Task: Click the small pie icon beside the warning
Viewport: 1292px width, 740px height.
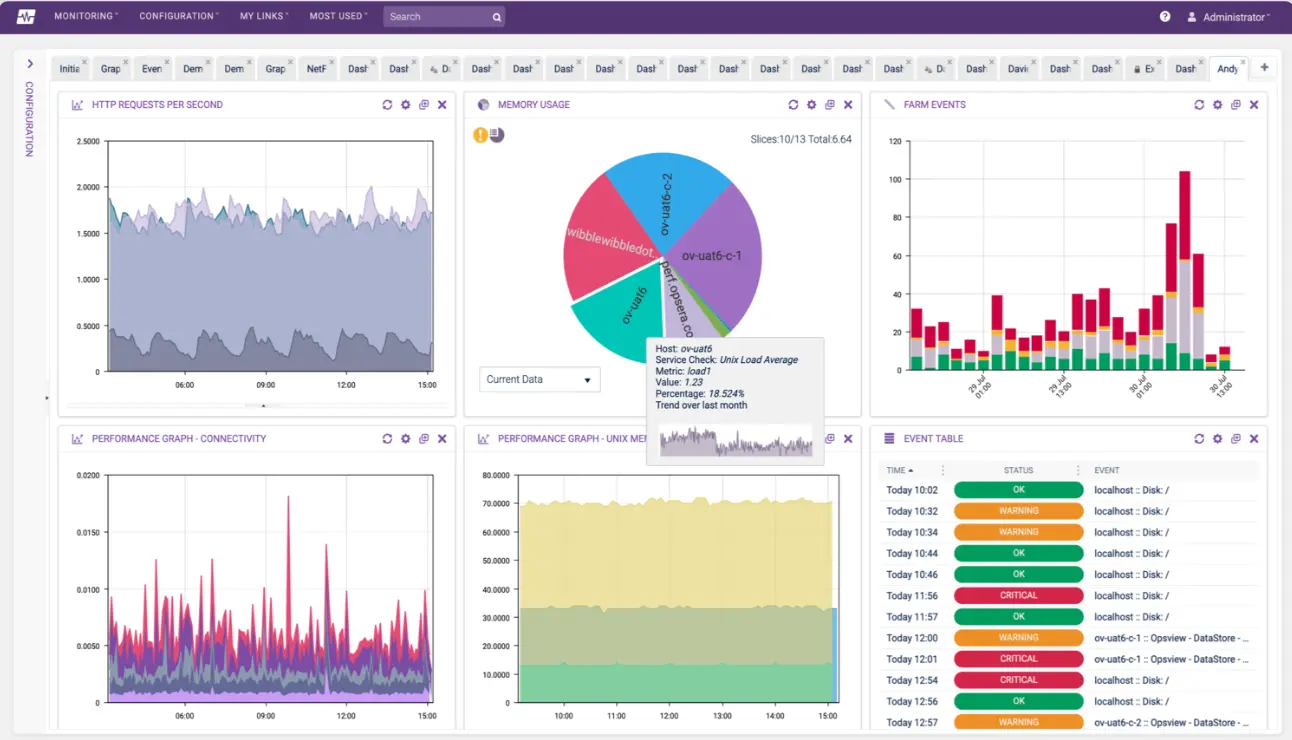Action: tap(497, 135)
